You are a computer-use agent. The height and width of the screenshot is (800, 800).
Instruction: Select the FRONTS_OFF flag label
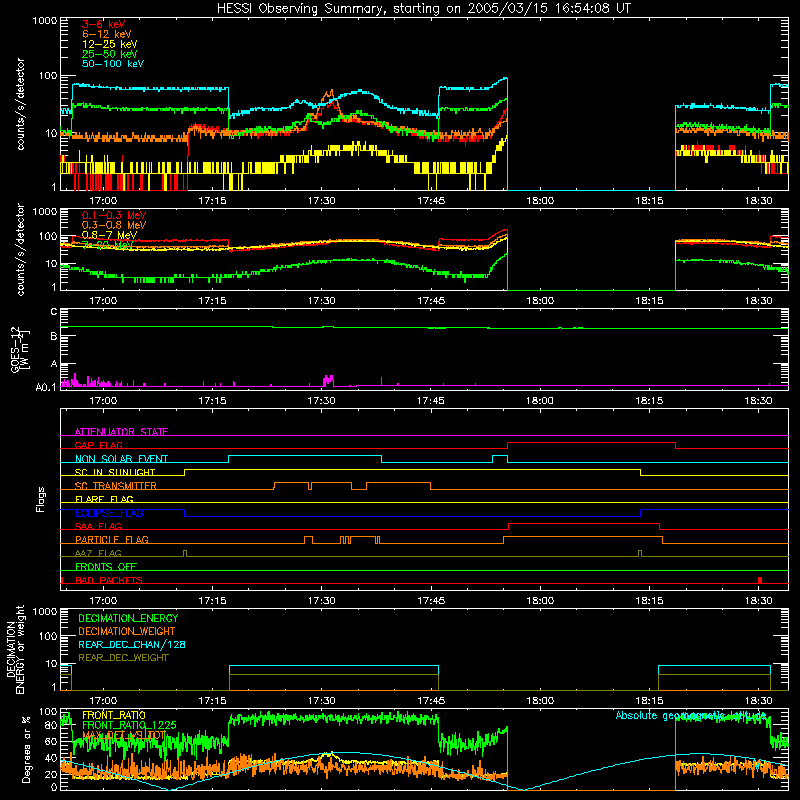coord(106,567)
